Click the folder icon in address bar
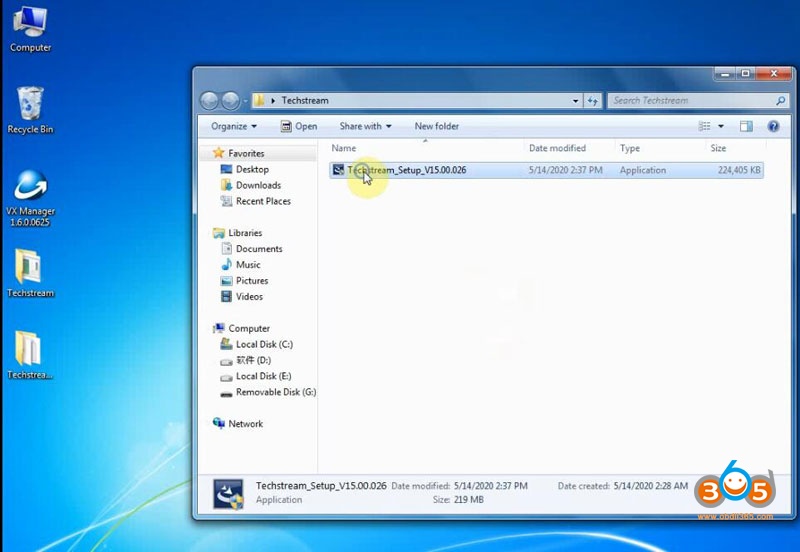Screen dimensions: 800x552 point(259,100)
